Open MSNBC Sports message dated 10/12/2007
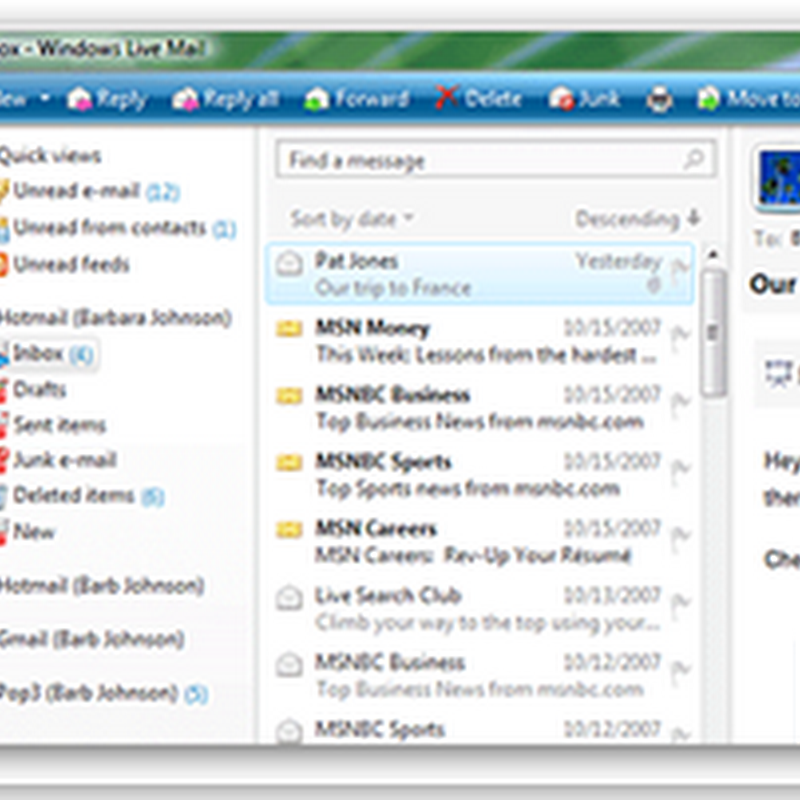 (x=480, y=729)
